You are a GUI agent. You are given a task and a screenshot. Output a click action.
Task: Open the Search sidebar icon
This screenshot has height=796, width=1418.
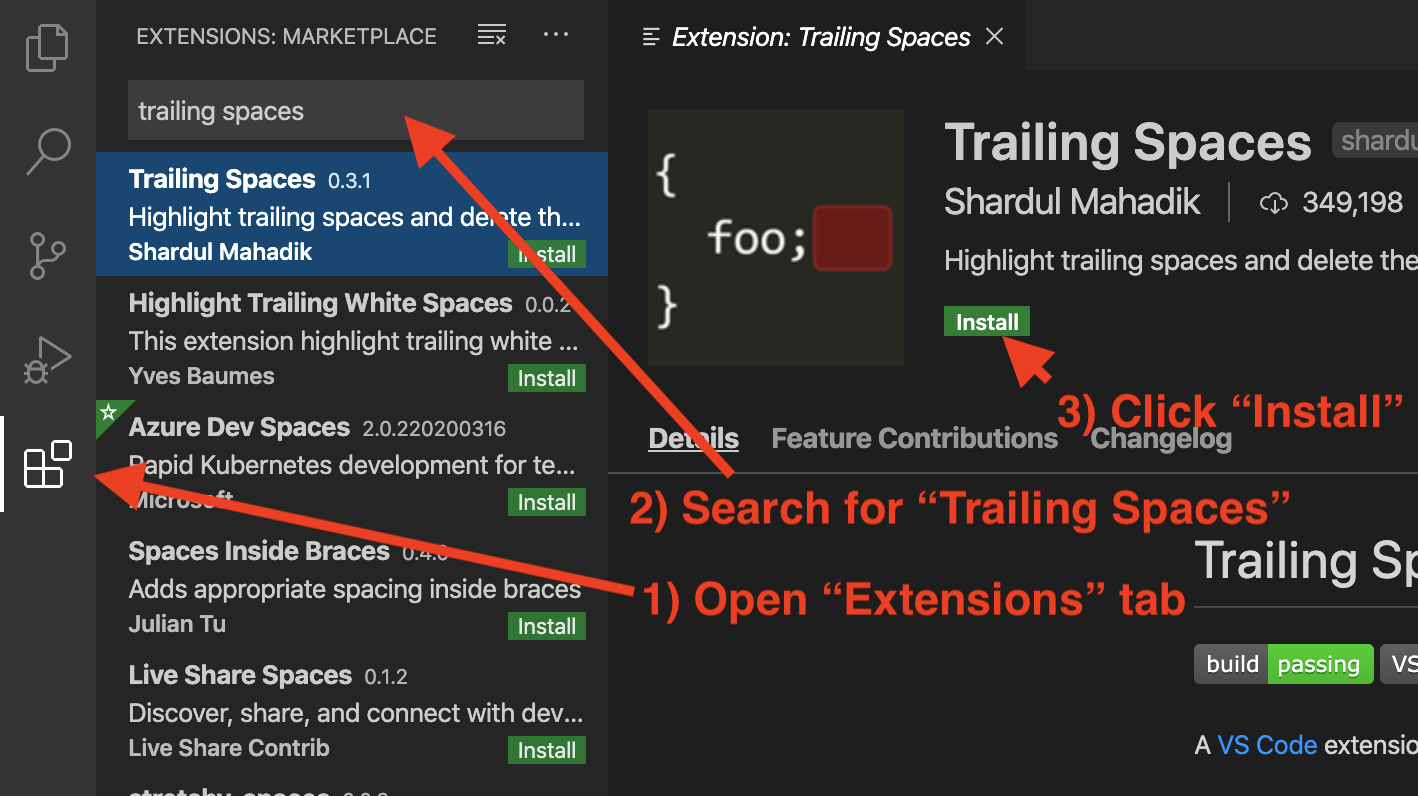point(46,150)
